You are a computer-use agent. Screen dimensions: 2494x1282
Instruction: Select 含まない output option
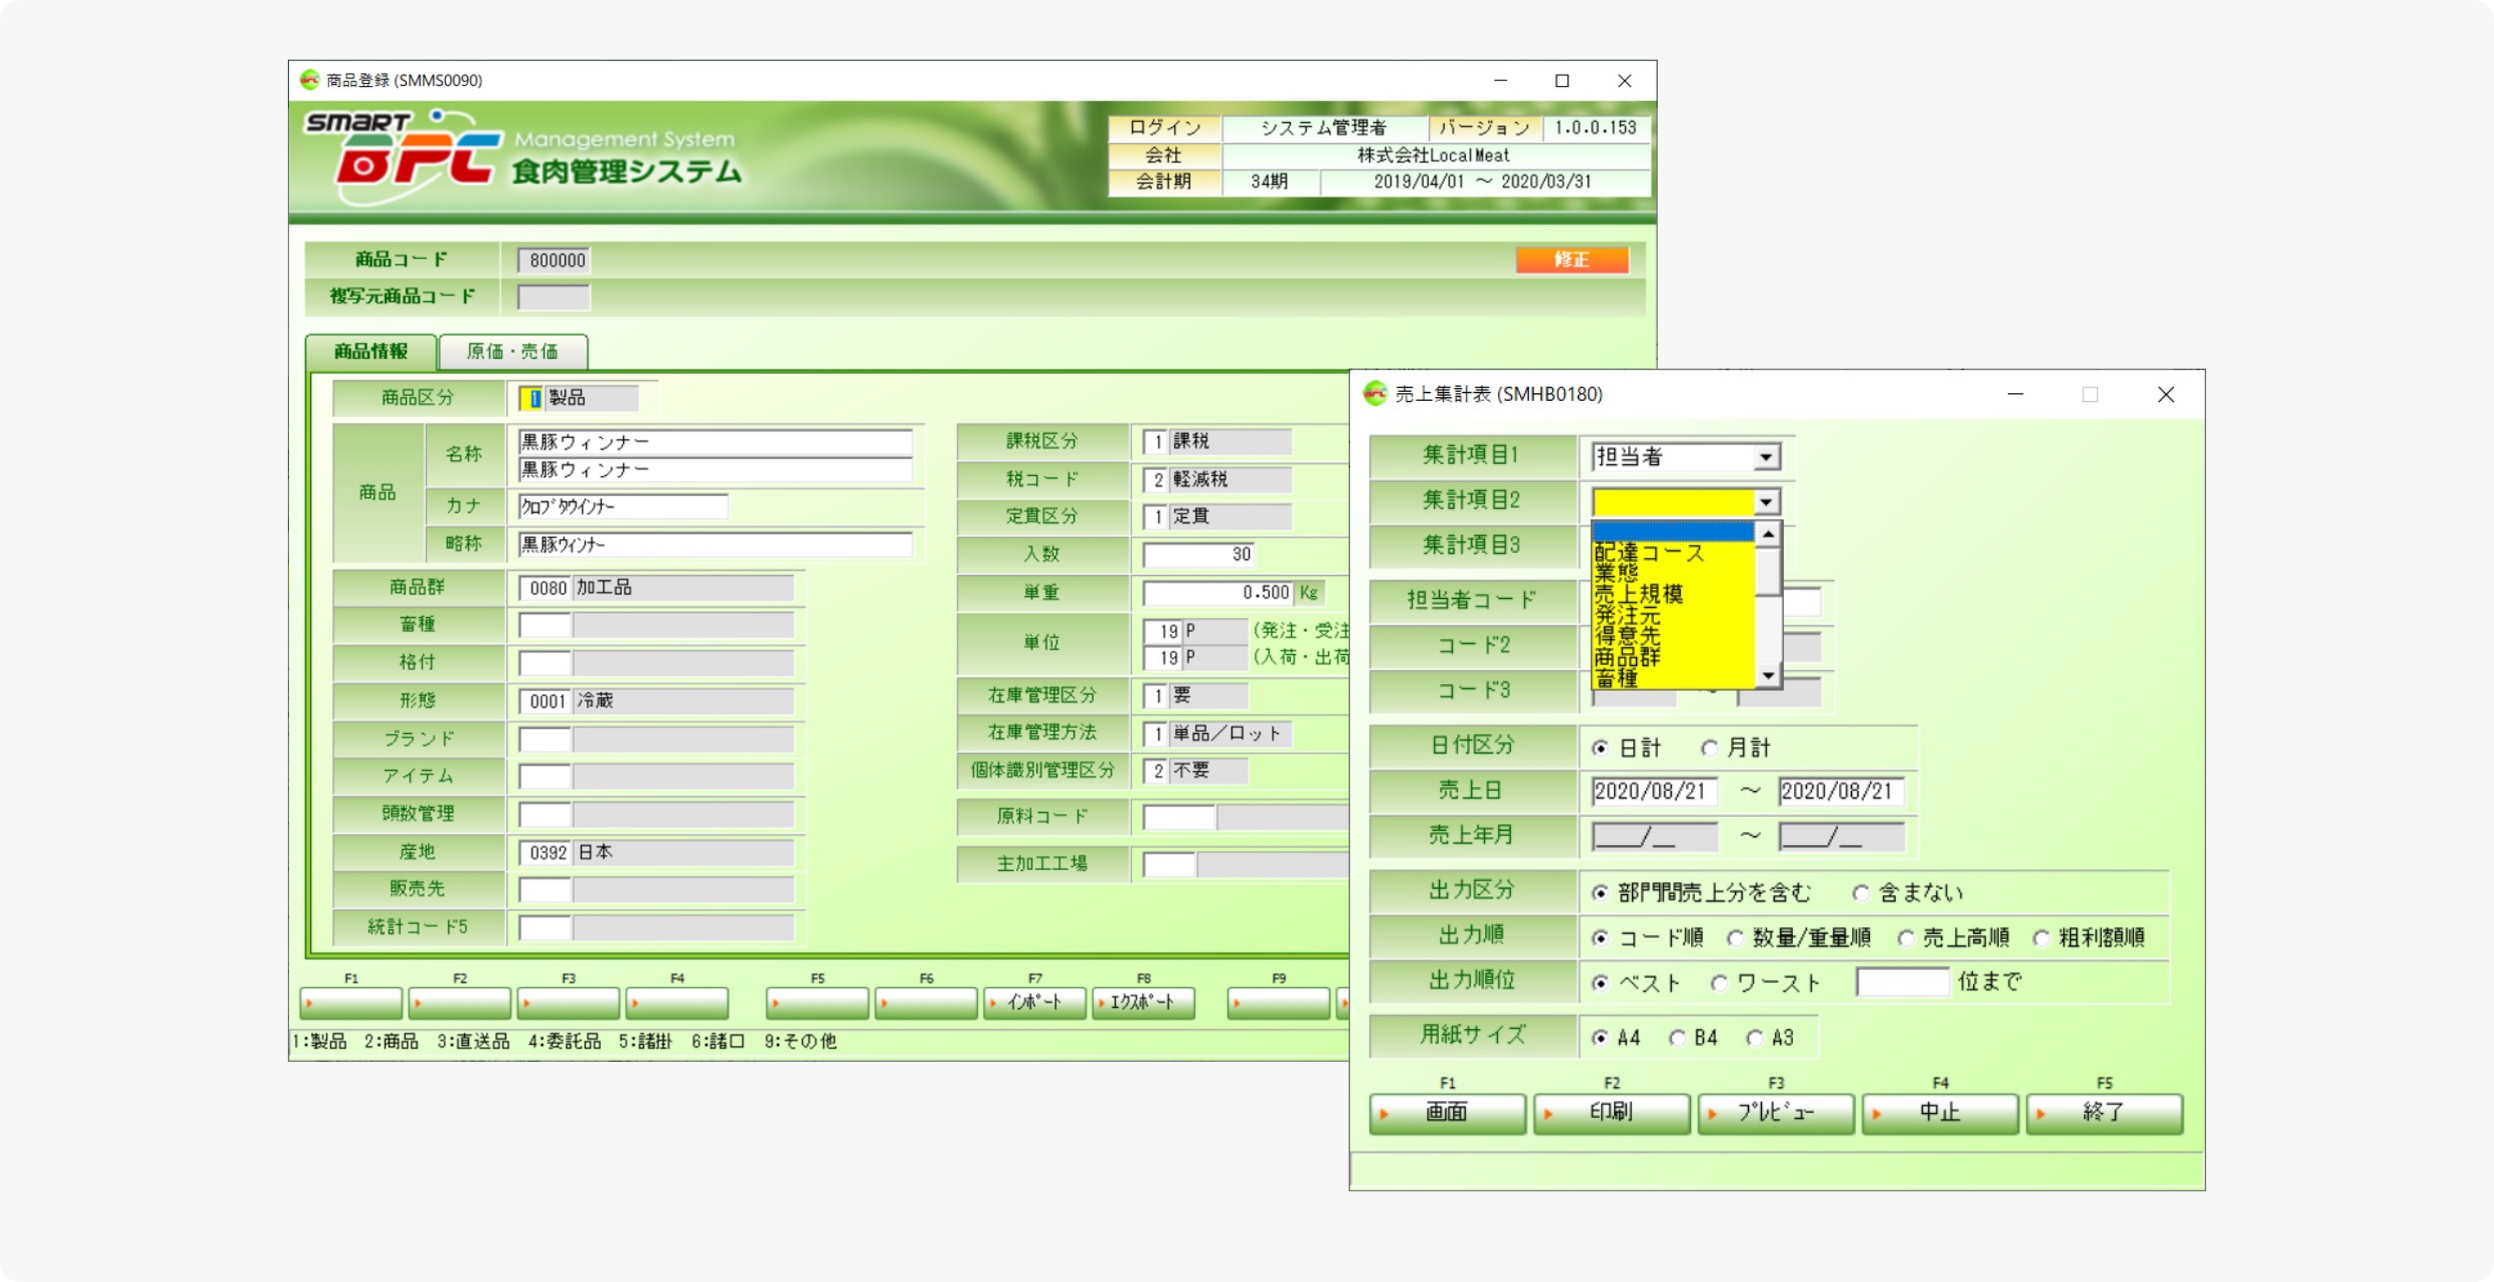click(1861, 893)
